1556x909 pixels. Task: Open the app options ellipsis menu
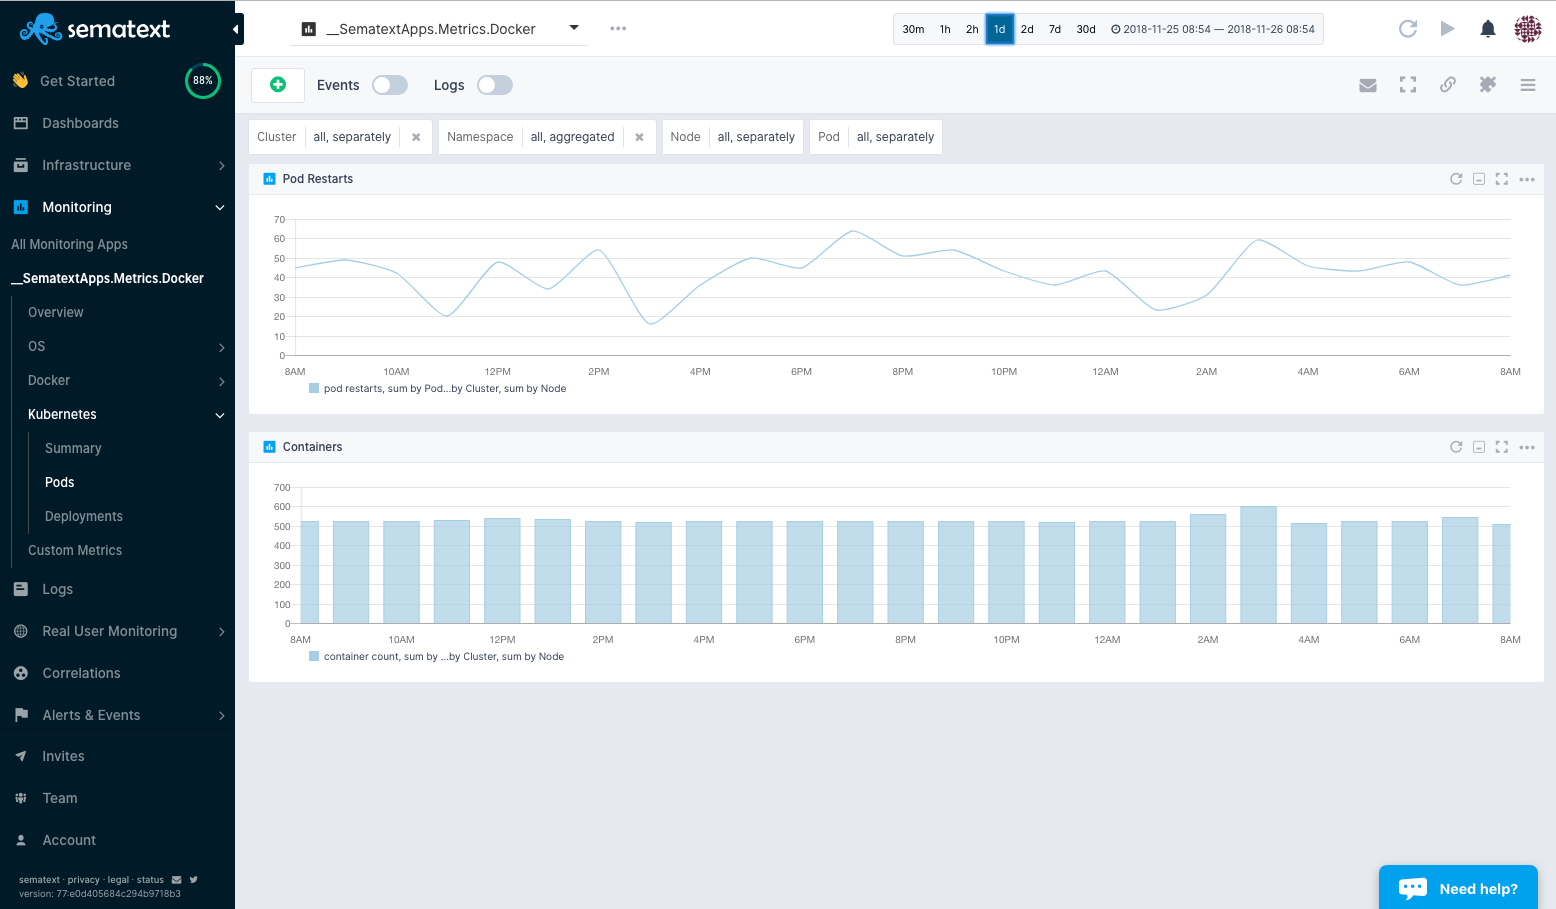point(618,28)
